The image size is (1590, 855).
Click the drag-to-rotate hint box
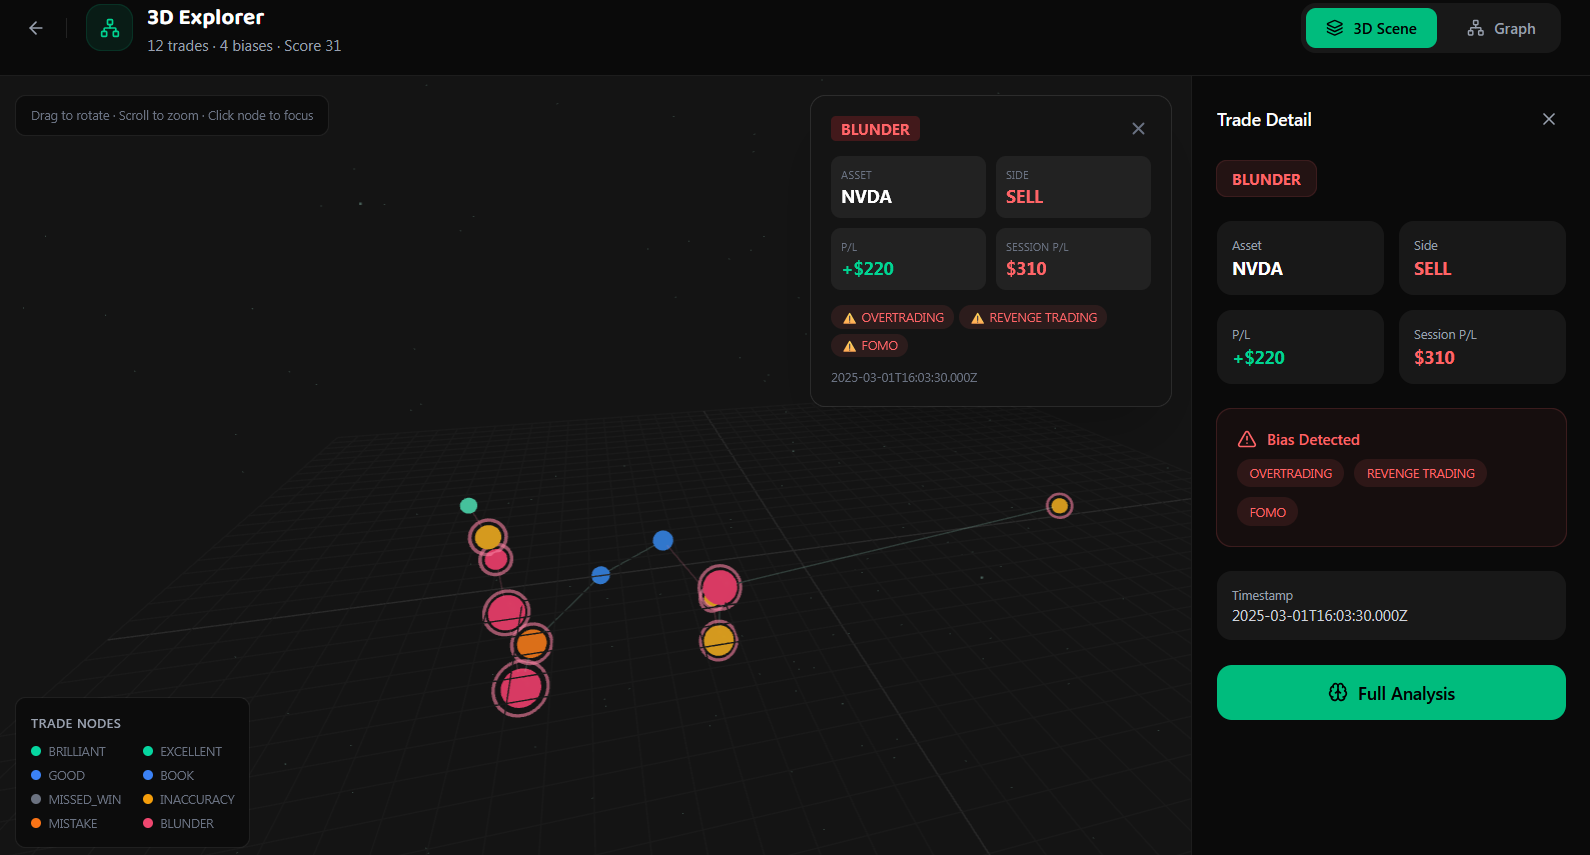point(172,115)
